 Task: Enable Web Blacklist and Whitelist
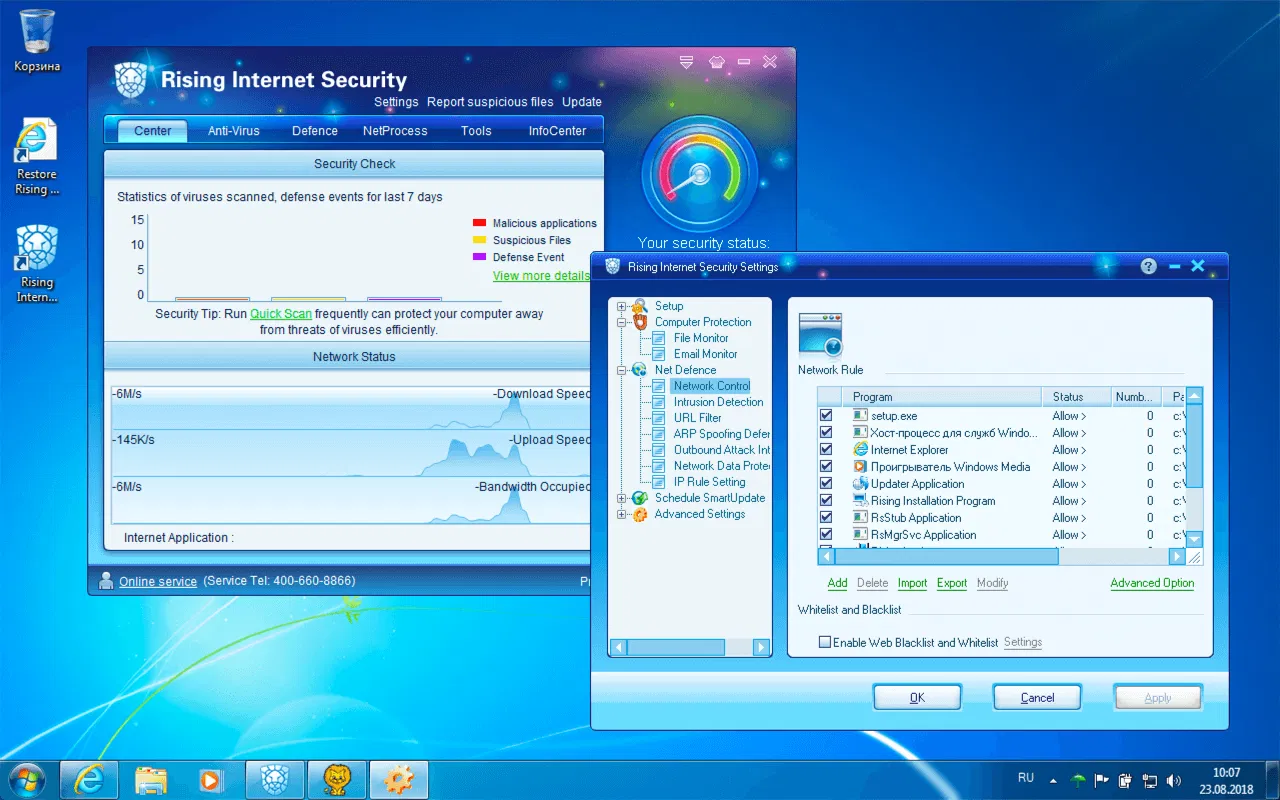point(825,642)
